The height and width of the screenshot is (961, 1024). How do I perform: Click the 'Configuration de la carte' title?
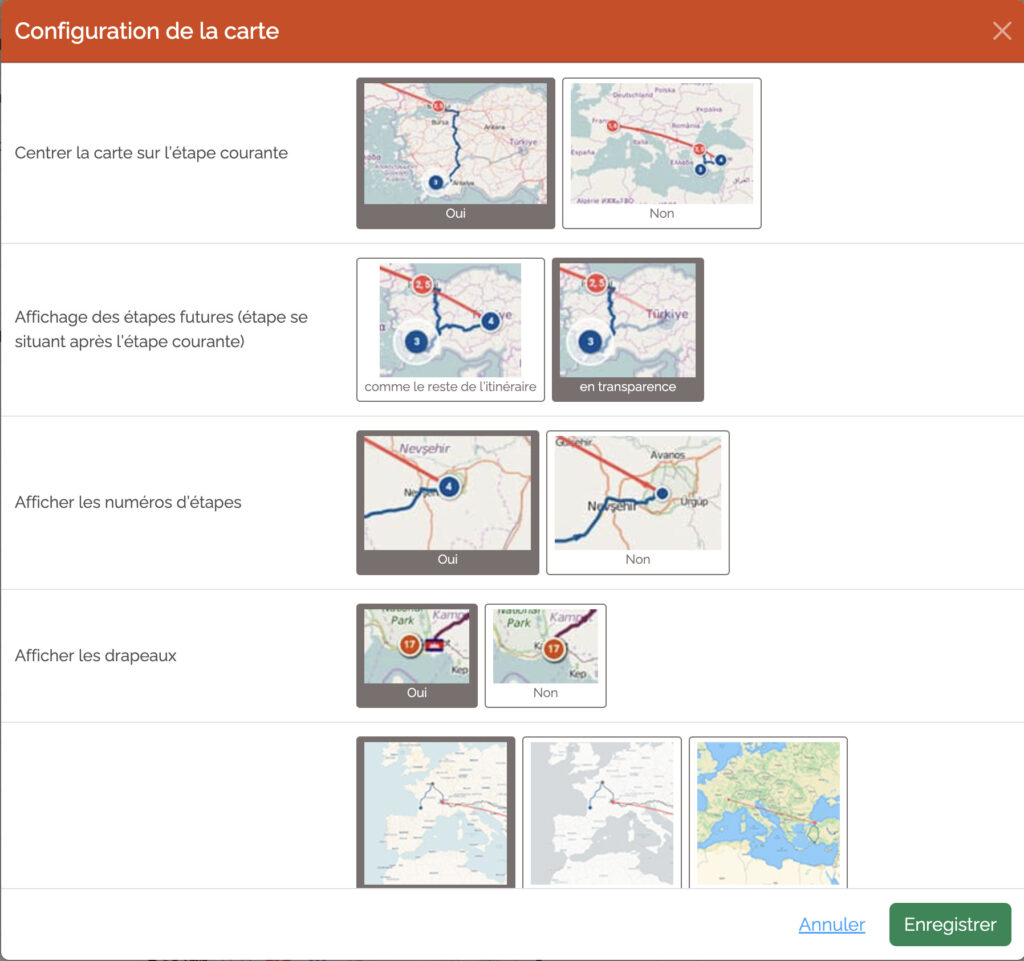pyautogui.click(x=147, y=31)
